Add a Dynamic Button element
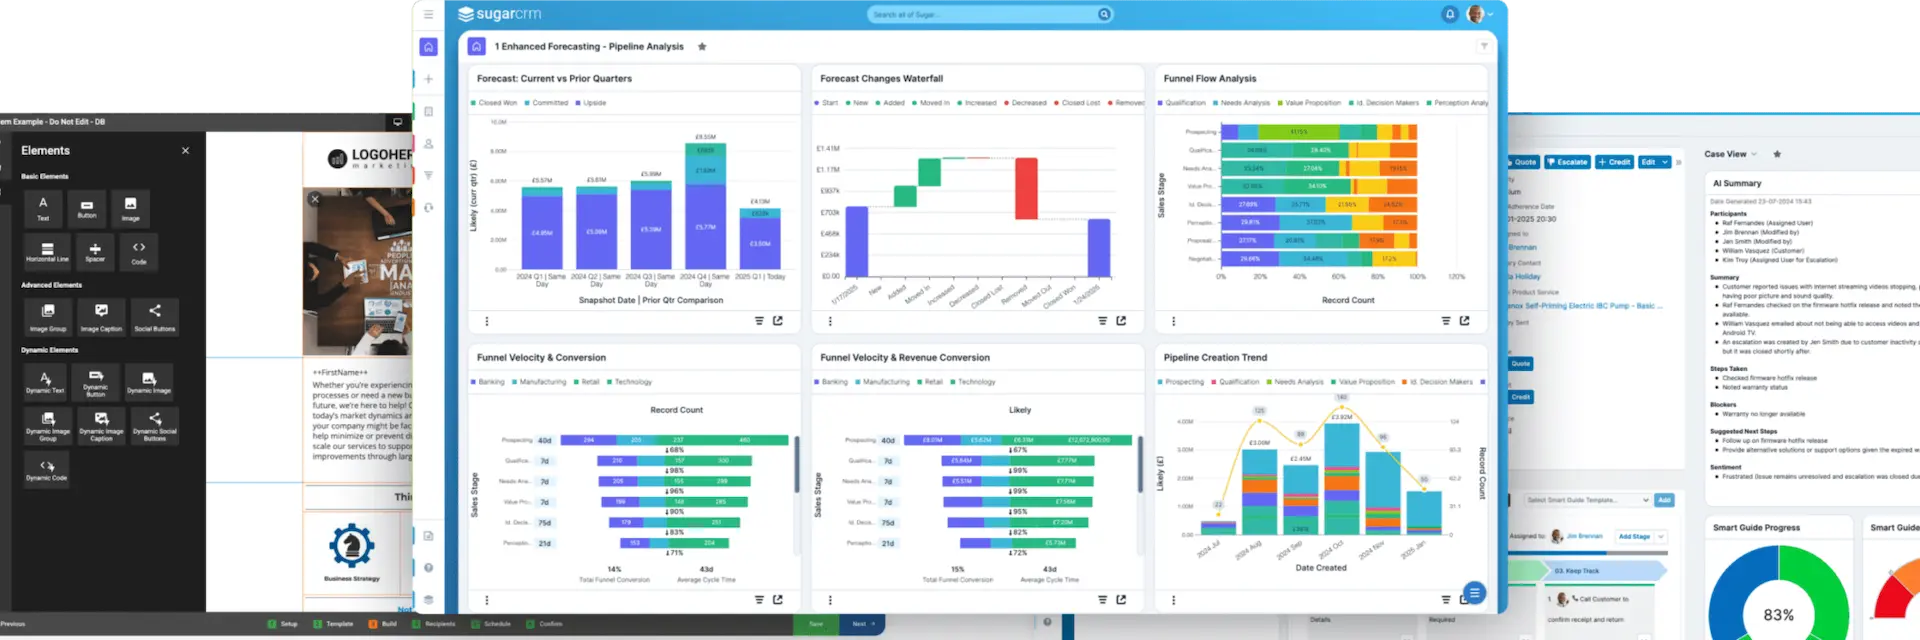 (x=96, y=382)
